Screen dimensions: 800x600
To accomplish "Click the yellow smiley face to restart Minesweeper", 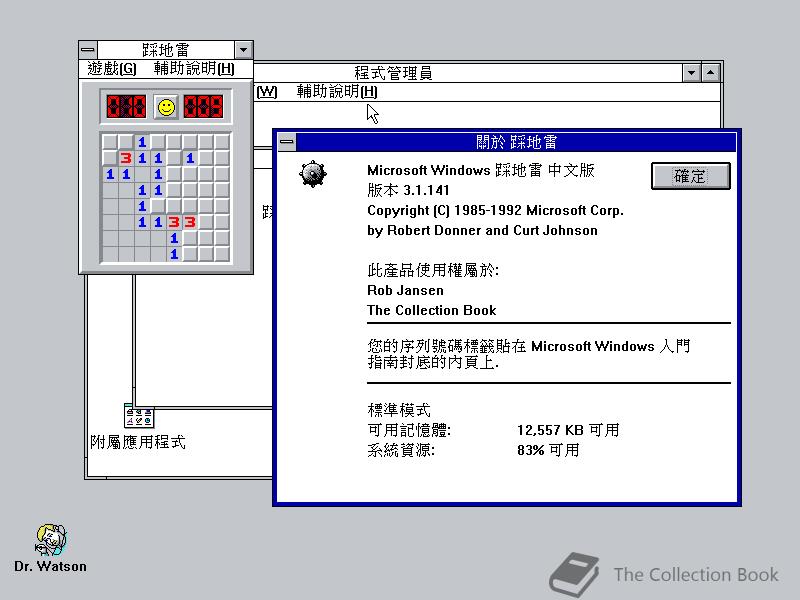I will 166,107.
